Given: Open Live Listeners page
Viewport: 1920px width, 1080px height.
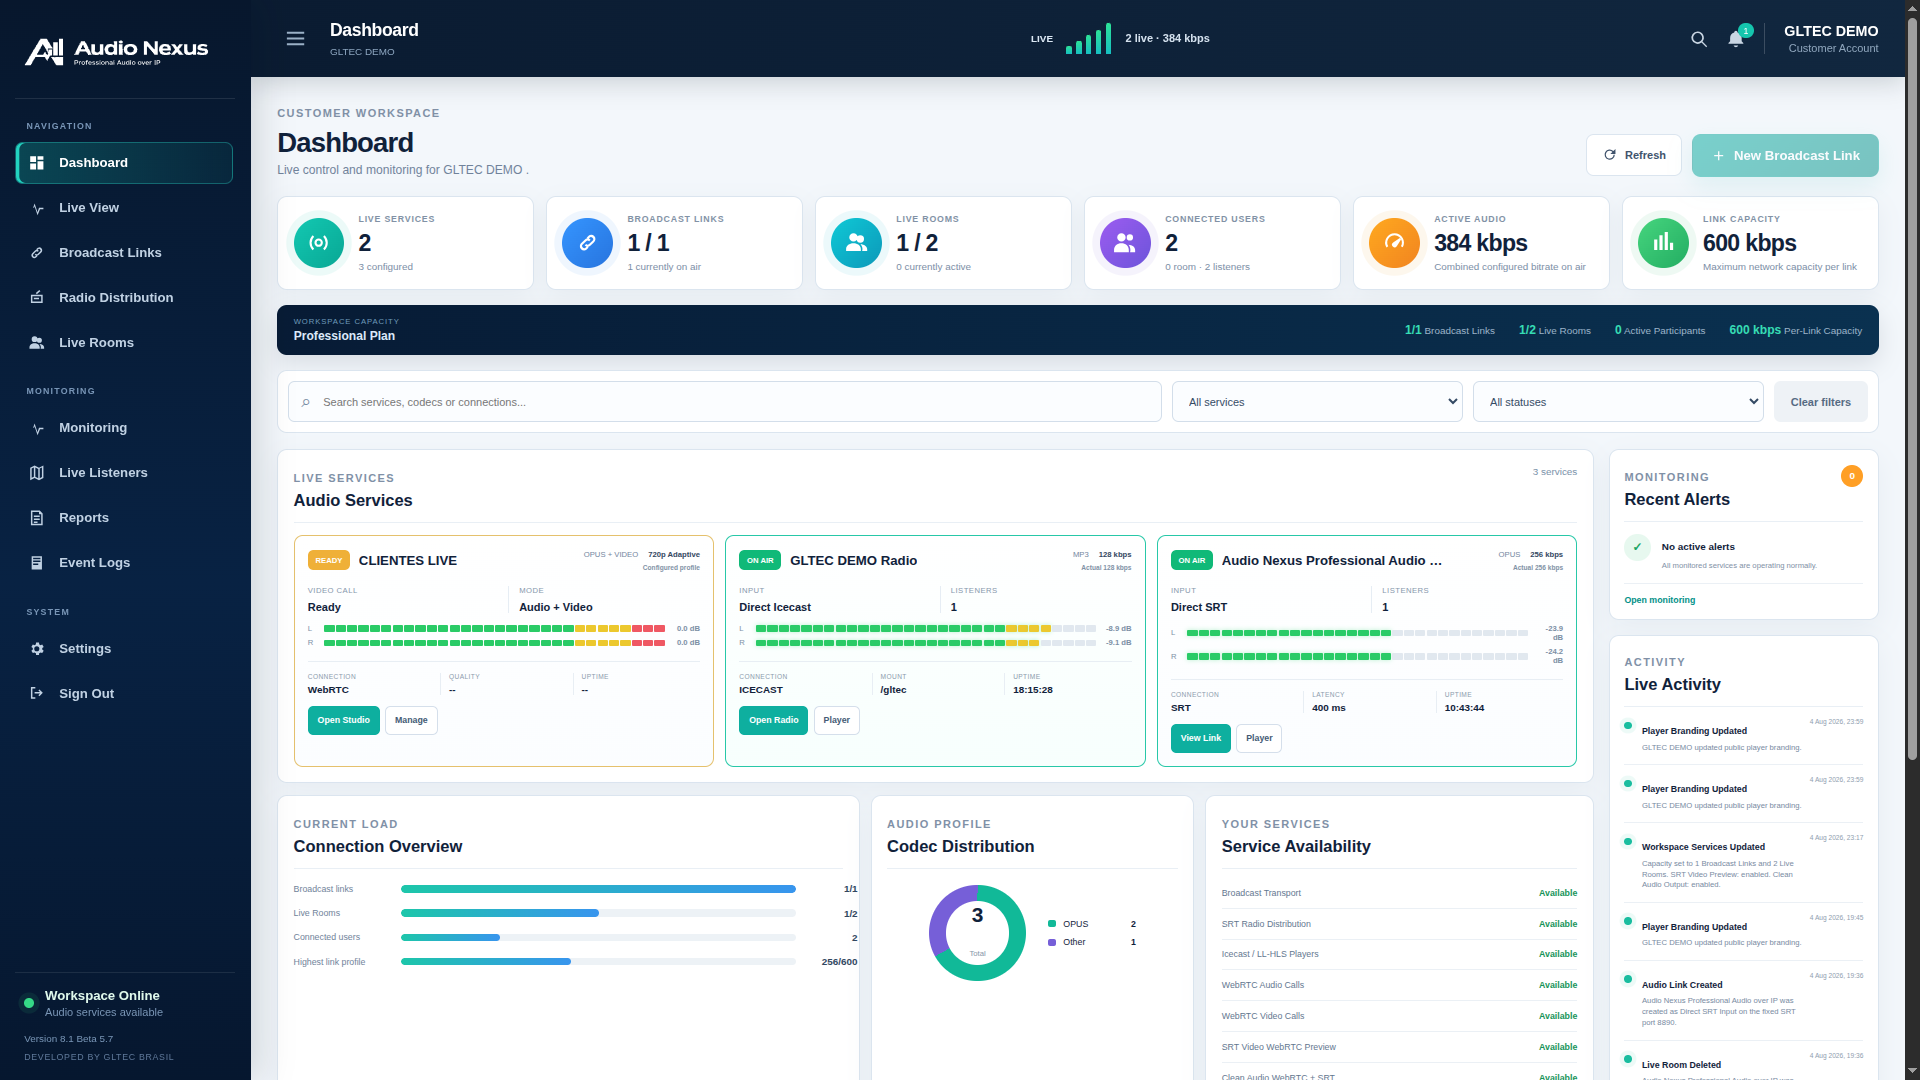Looking at the screenshot, I should (x=124, y=473).
